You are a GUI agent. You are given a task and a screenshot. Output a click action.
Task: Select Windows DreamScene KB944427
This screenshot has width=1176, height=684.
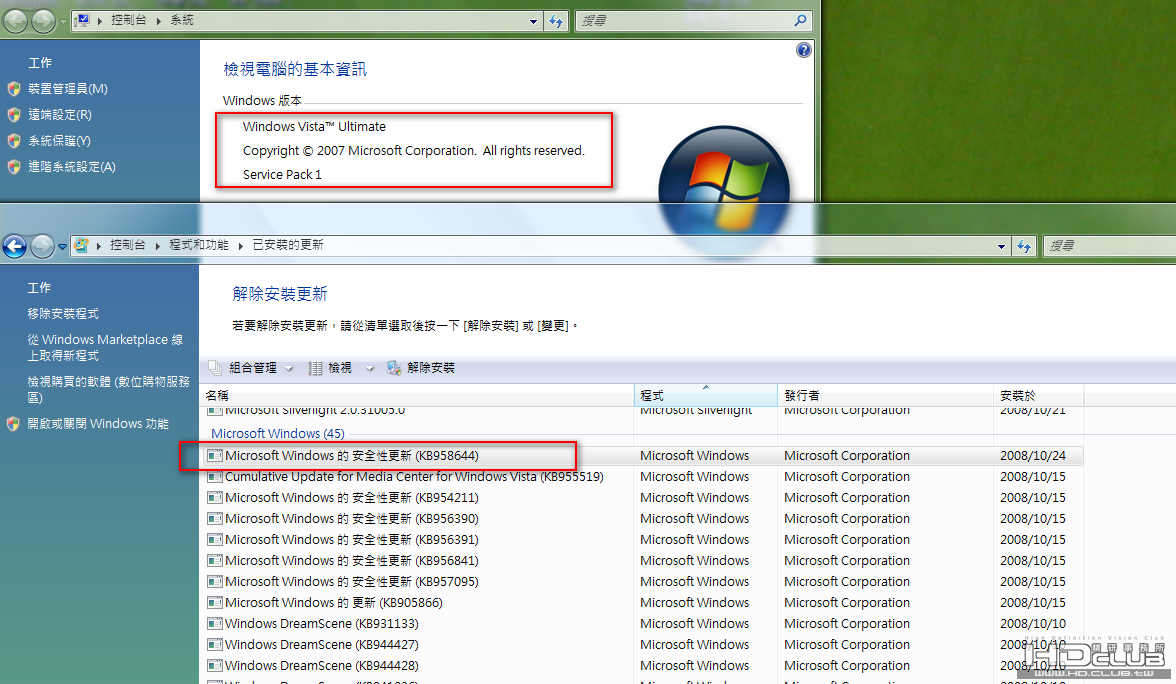[642, 644]
